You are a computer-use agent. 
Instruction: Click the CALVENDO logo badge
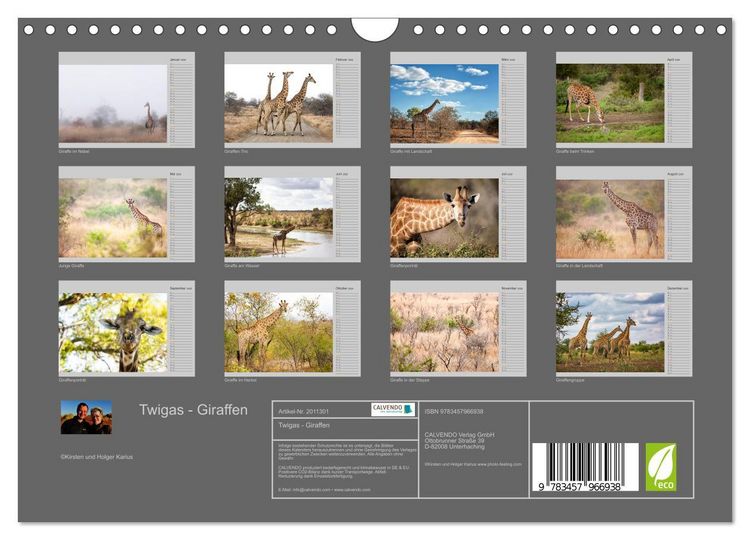[393, 409]
